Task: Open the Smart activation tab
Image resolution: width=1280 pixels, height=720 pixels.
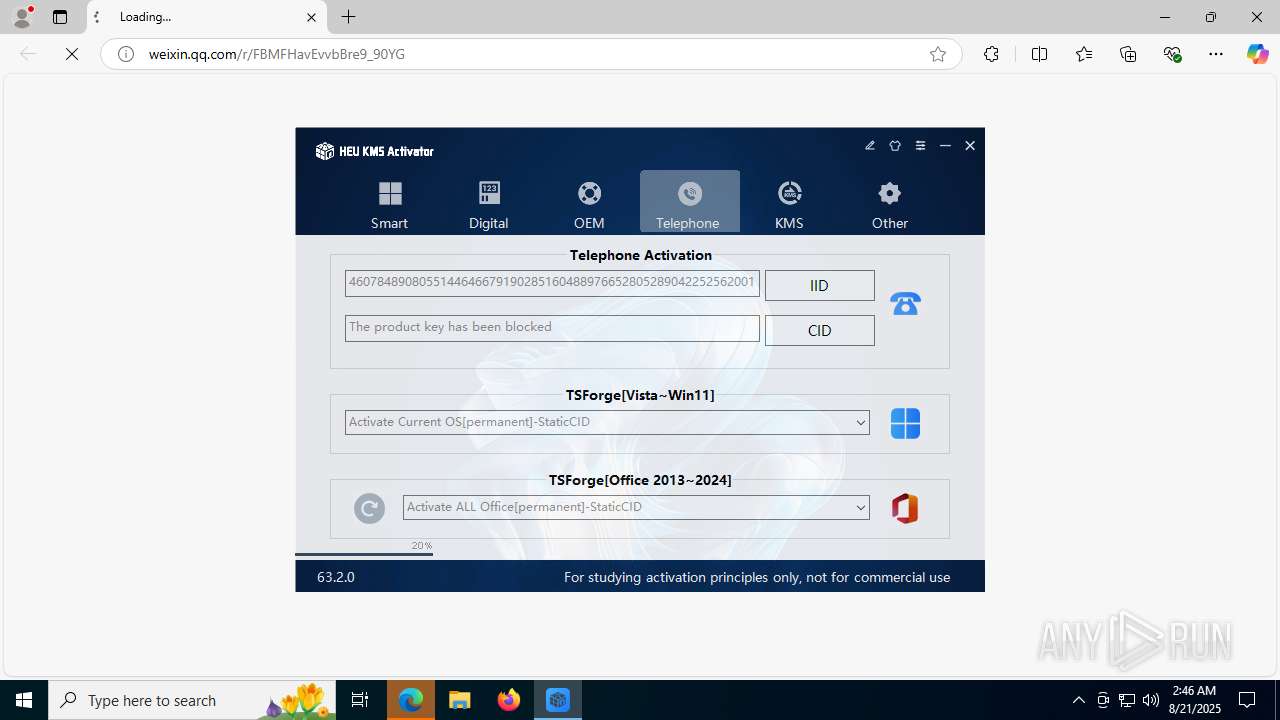Action: click(389, 202)
